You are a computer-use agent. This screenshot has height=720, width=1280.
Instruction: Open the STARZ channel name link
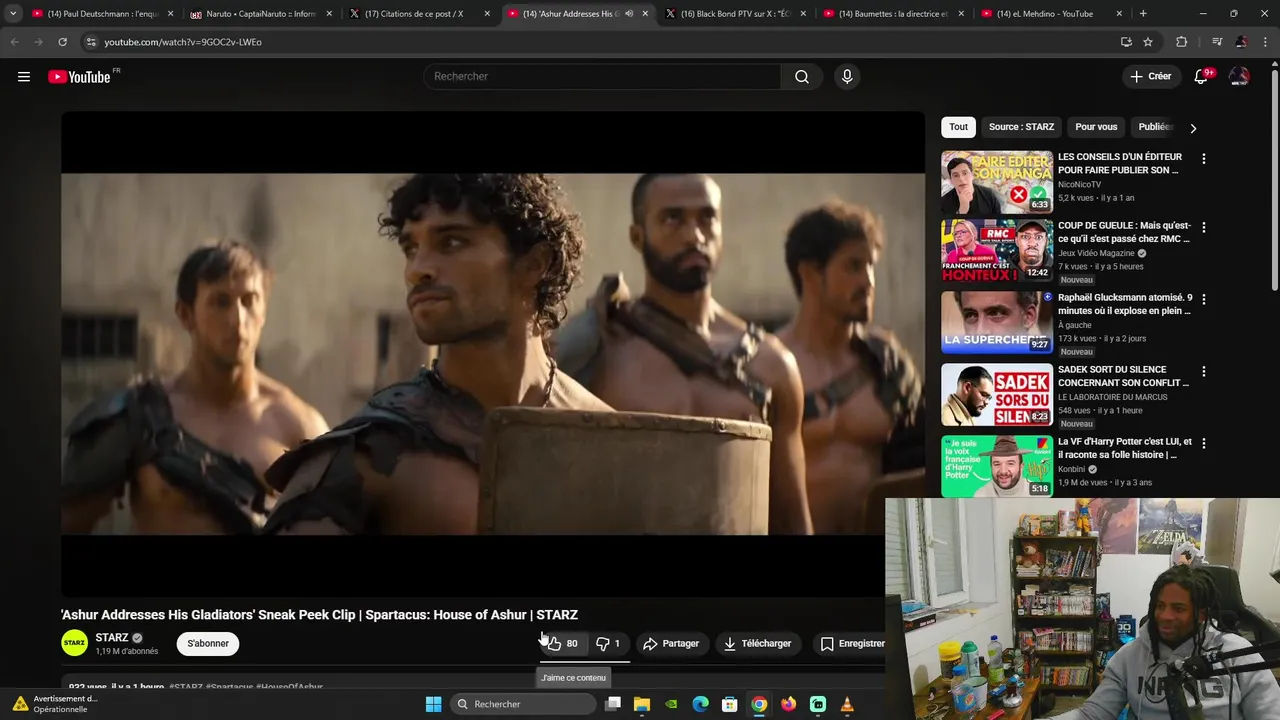(111, 638)
